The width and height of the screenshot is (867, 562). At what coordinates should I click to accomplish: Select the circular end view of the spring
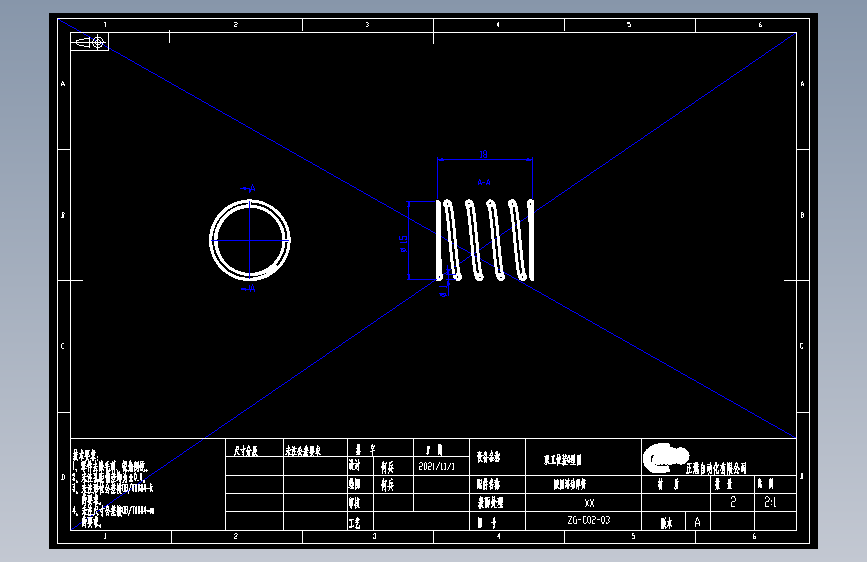coord(250,240)
